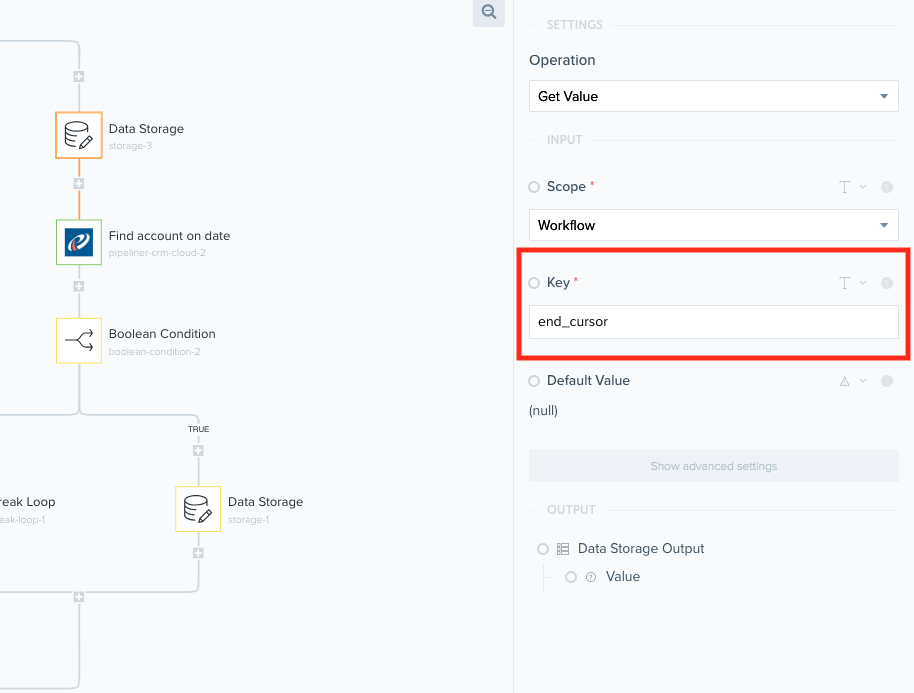Toggle the Key input connector circle
The width and height of the screenshot is (914, 693).
coord(534,283)
